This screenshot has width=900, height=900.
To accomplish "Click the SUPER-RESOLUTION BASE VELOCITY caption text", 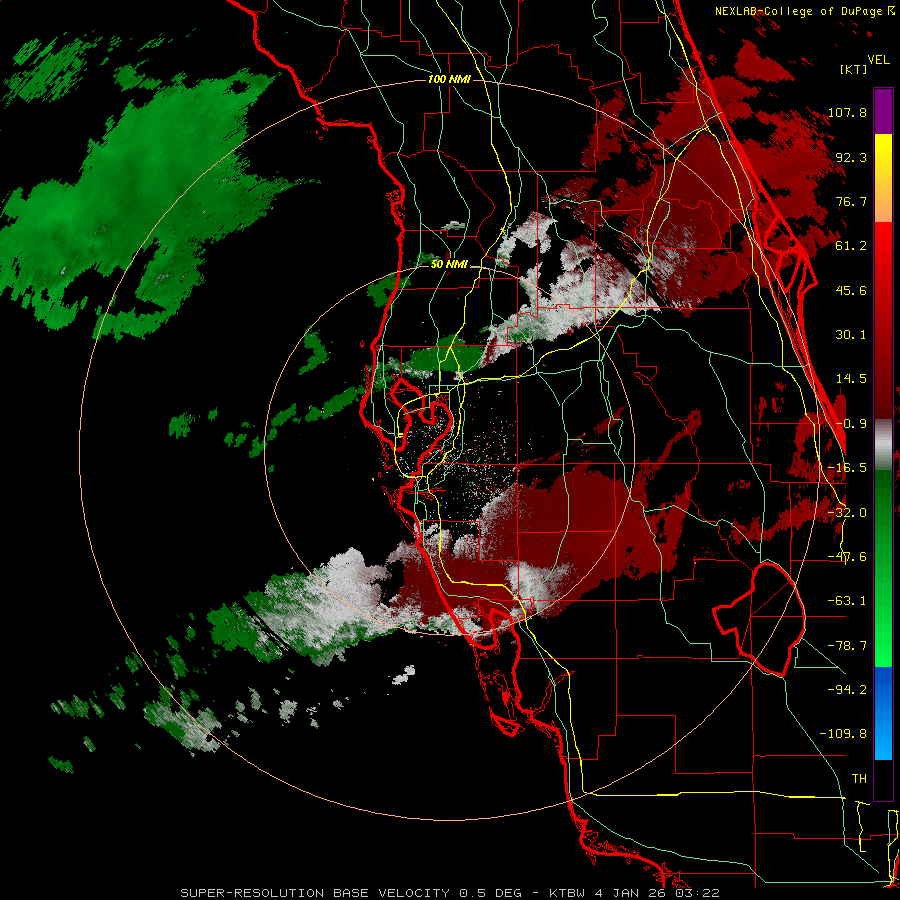I will pyautogui.click(x=315, y=893).
